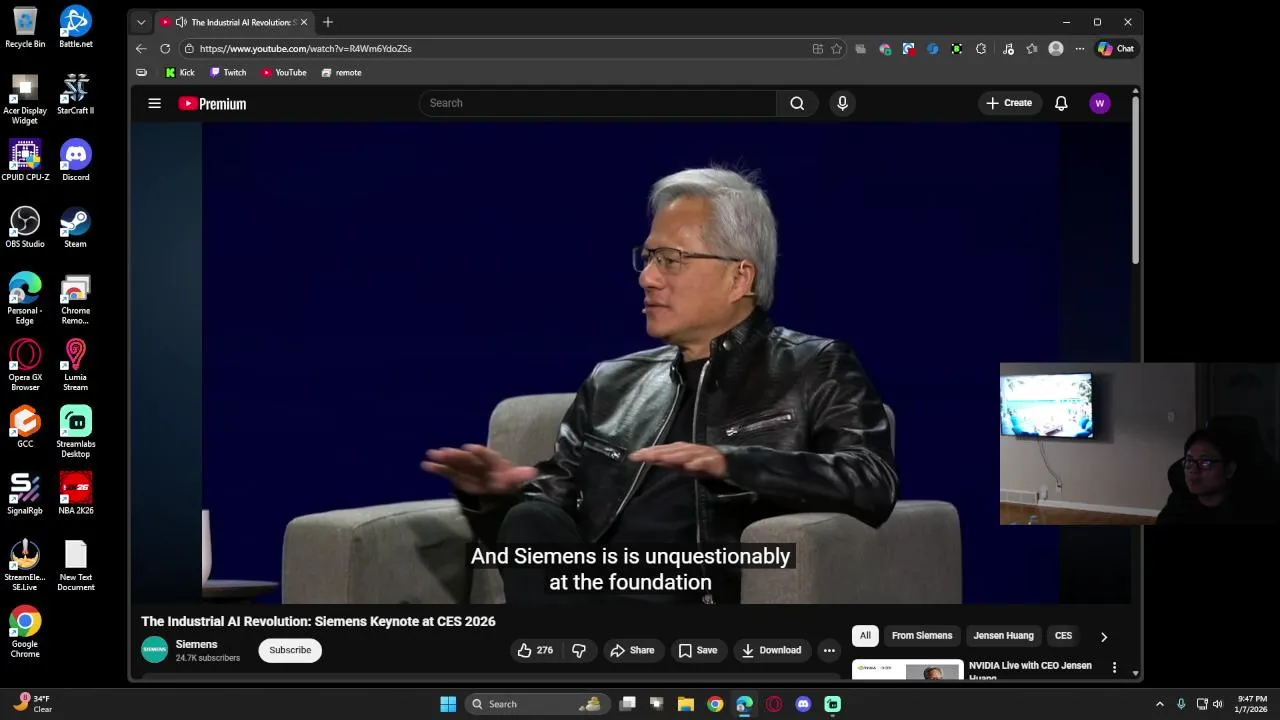Screen dimensions: 1280x720
Task: Open the taskbar volume speaker icon
Action: pyautogui.click(x=1218, y=704)
